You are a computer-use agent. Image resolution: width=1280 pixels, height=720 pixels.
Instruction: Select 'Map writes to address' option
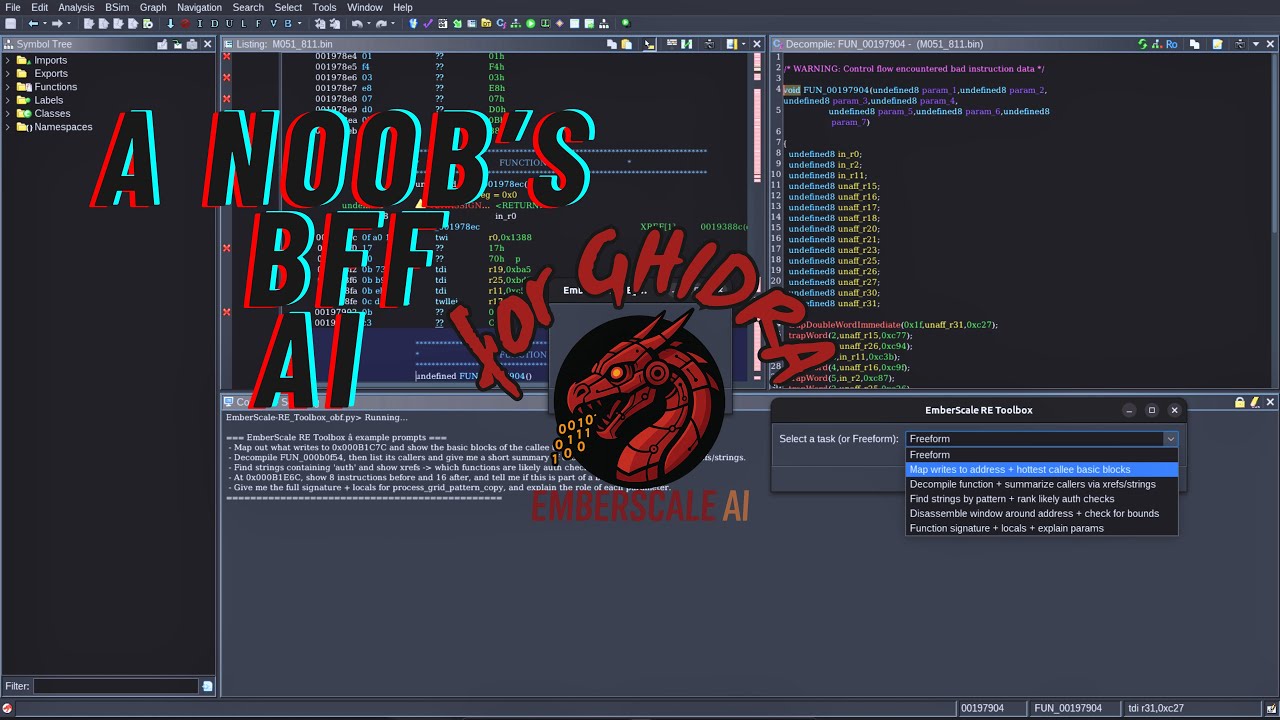(1042, 469)
